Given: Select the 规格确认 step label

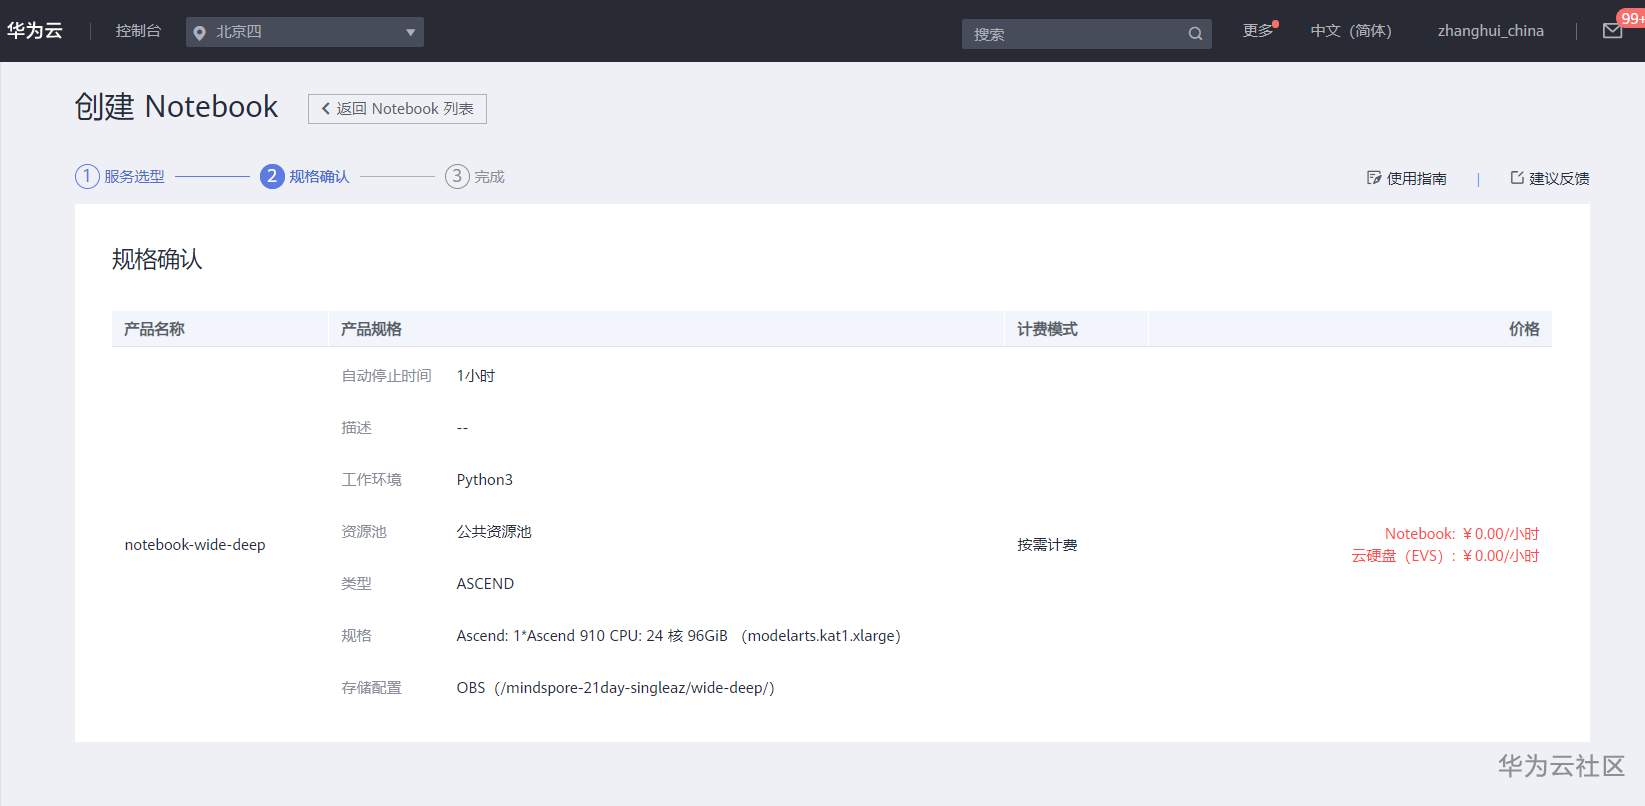Looking at the screenshot, I should click(x=319, y=177).
